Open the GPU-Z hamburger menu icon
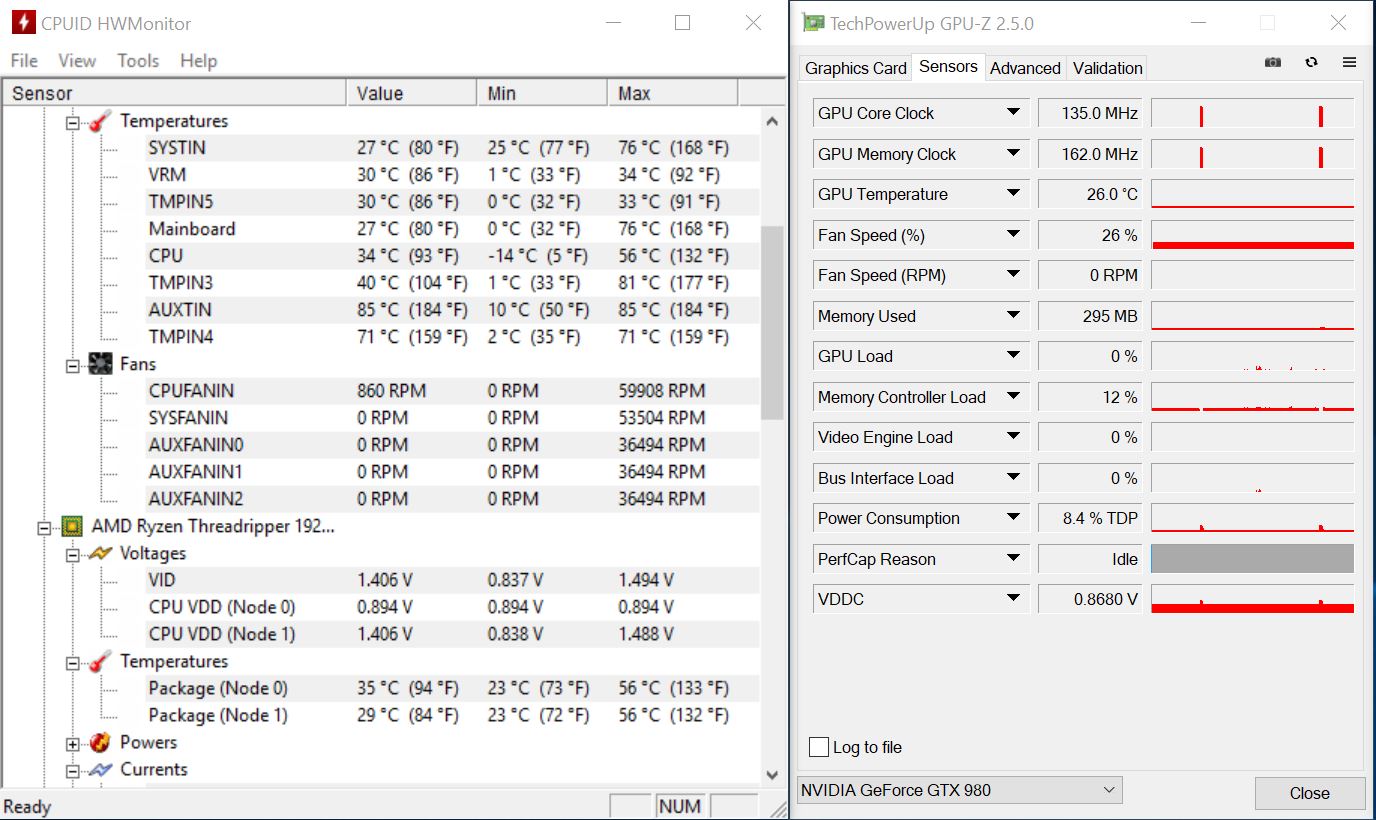 (1349, 62)
